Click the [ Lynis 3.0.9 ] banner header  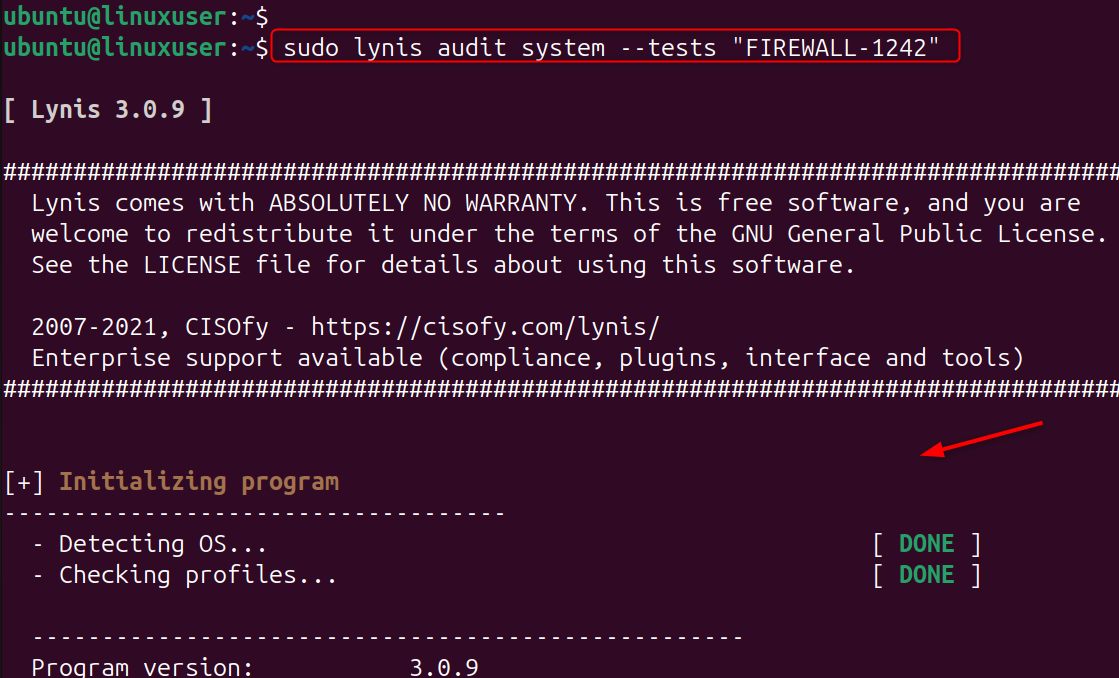pos(107,109)
